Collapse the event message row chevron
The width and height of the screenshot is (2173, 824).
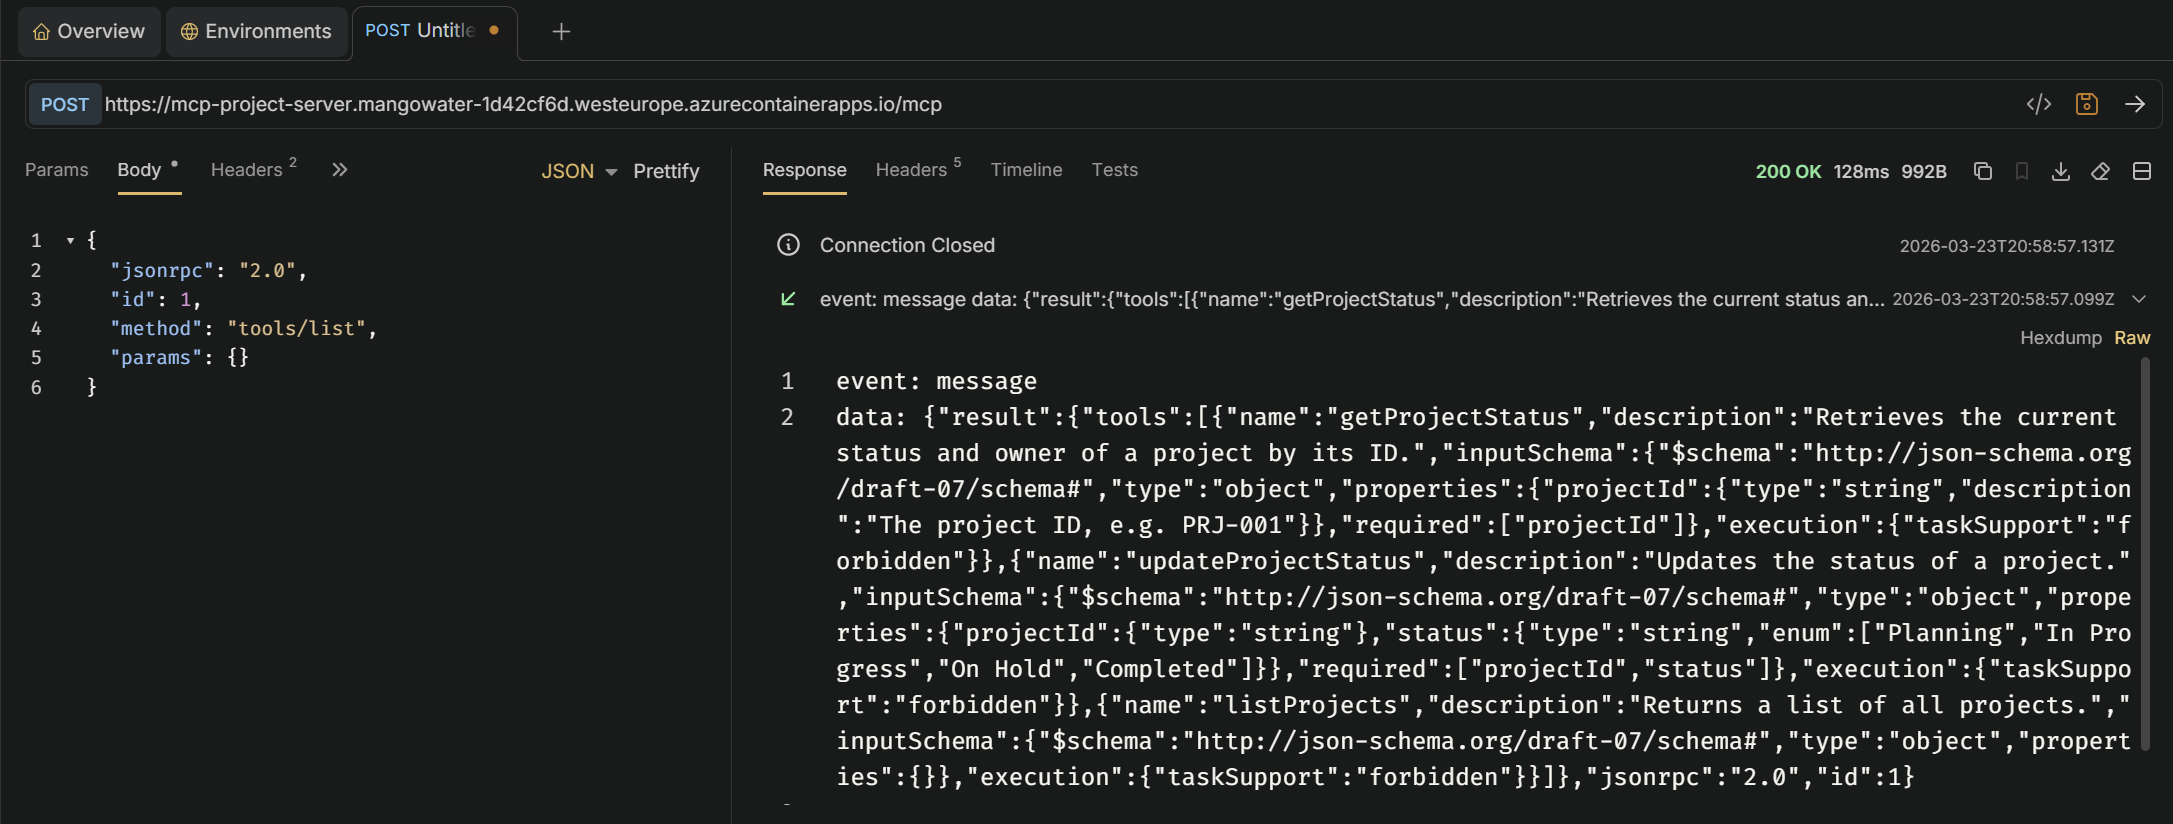pyautogui.click(x=2139, y=299)
